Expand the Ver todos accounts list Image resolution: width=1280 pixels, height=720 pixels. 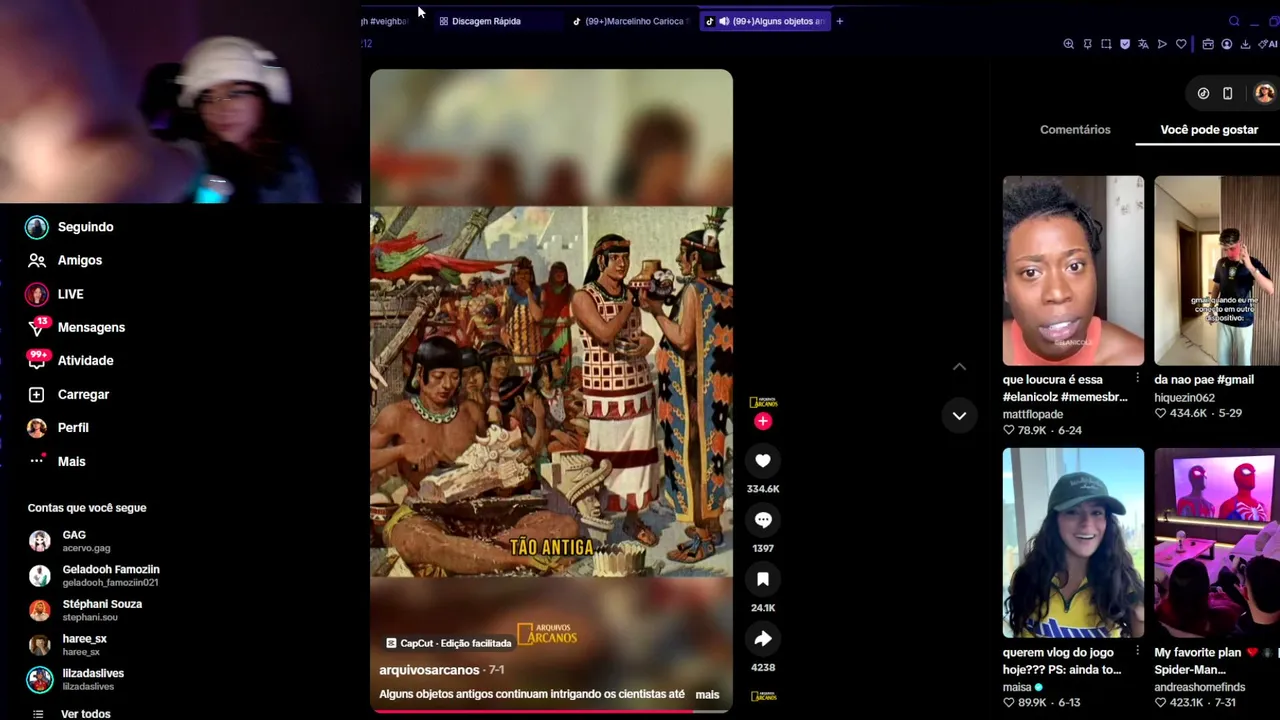pos(71,714)
